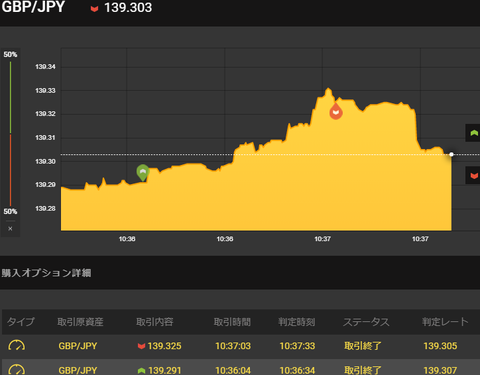This screenshot has height=375, width=480.
Task: Click the gauge icon in the 139.291 row
Action: [16, 370]
